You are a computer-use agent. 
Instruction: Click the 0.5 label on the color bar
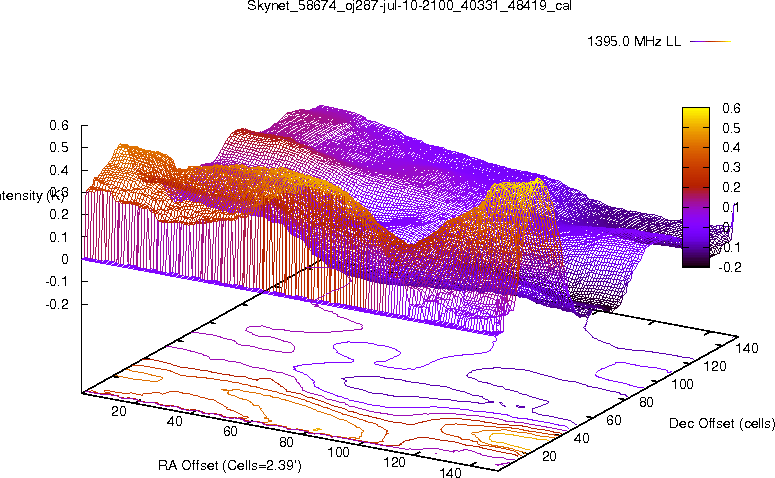tap(731, 128)
